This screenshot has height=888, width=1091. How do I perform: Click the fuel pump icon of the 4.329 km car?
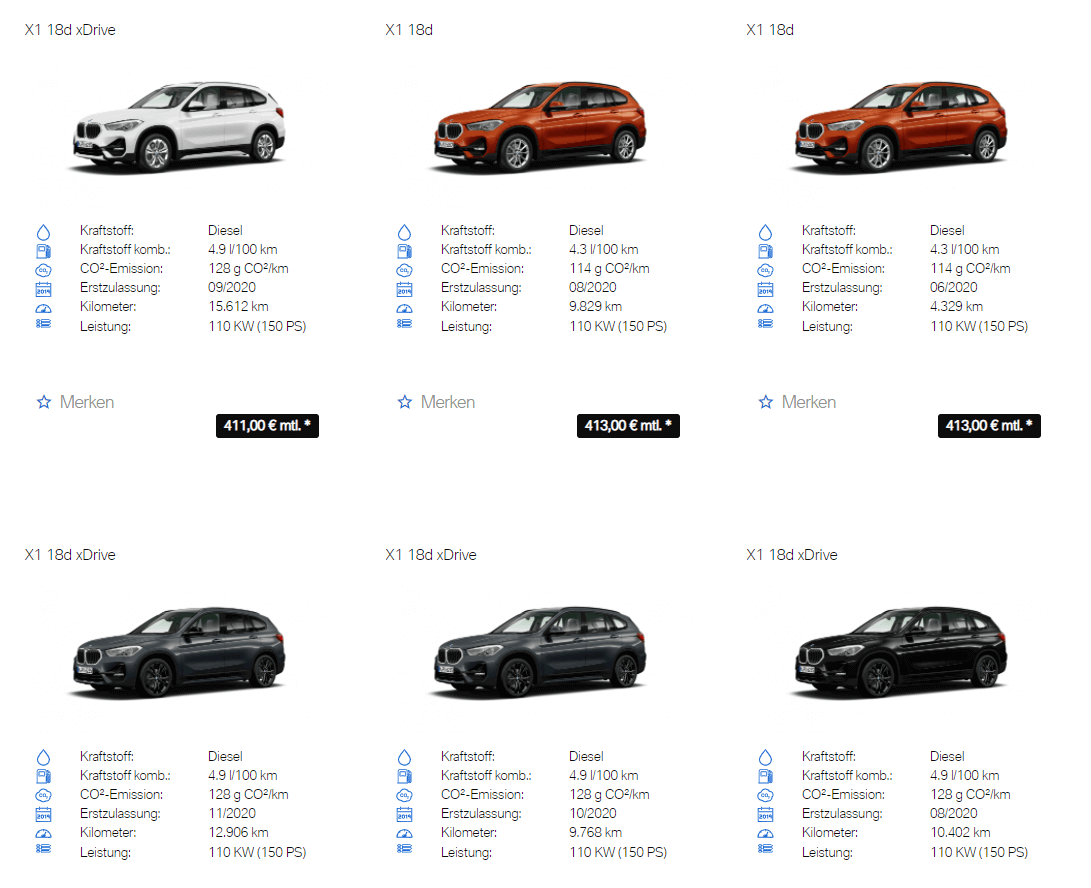coord(765,251)
